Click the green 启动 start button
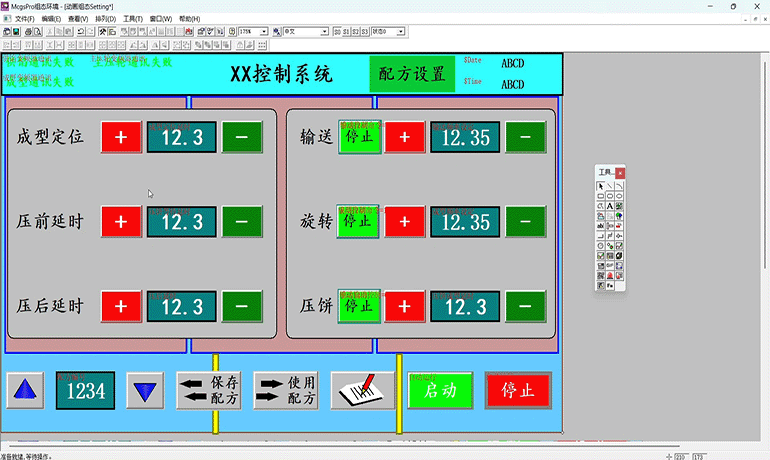Viewport: 770px width, 460px height. [440, 389]
